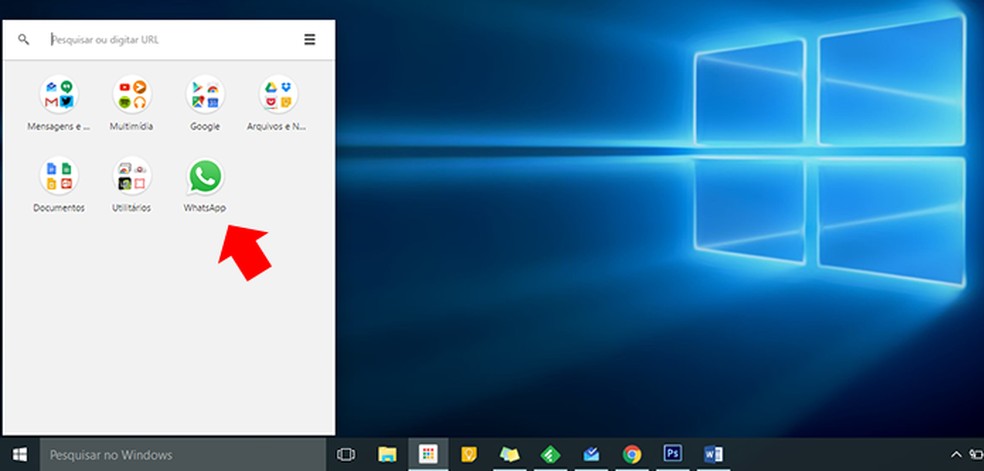
Task: Click the WhatsApp label text
Action: pos(205,208)
